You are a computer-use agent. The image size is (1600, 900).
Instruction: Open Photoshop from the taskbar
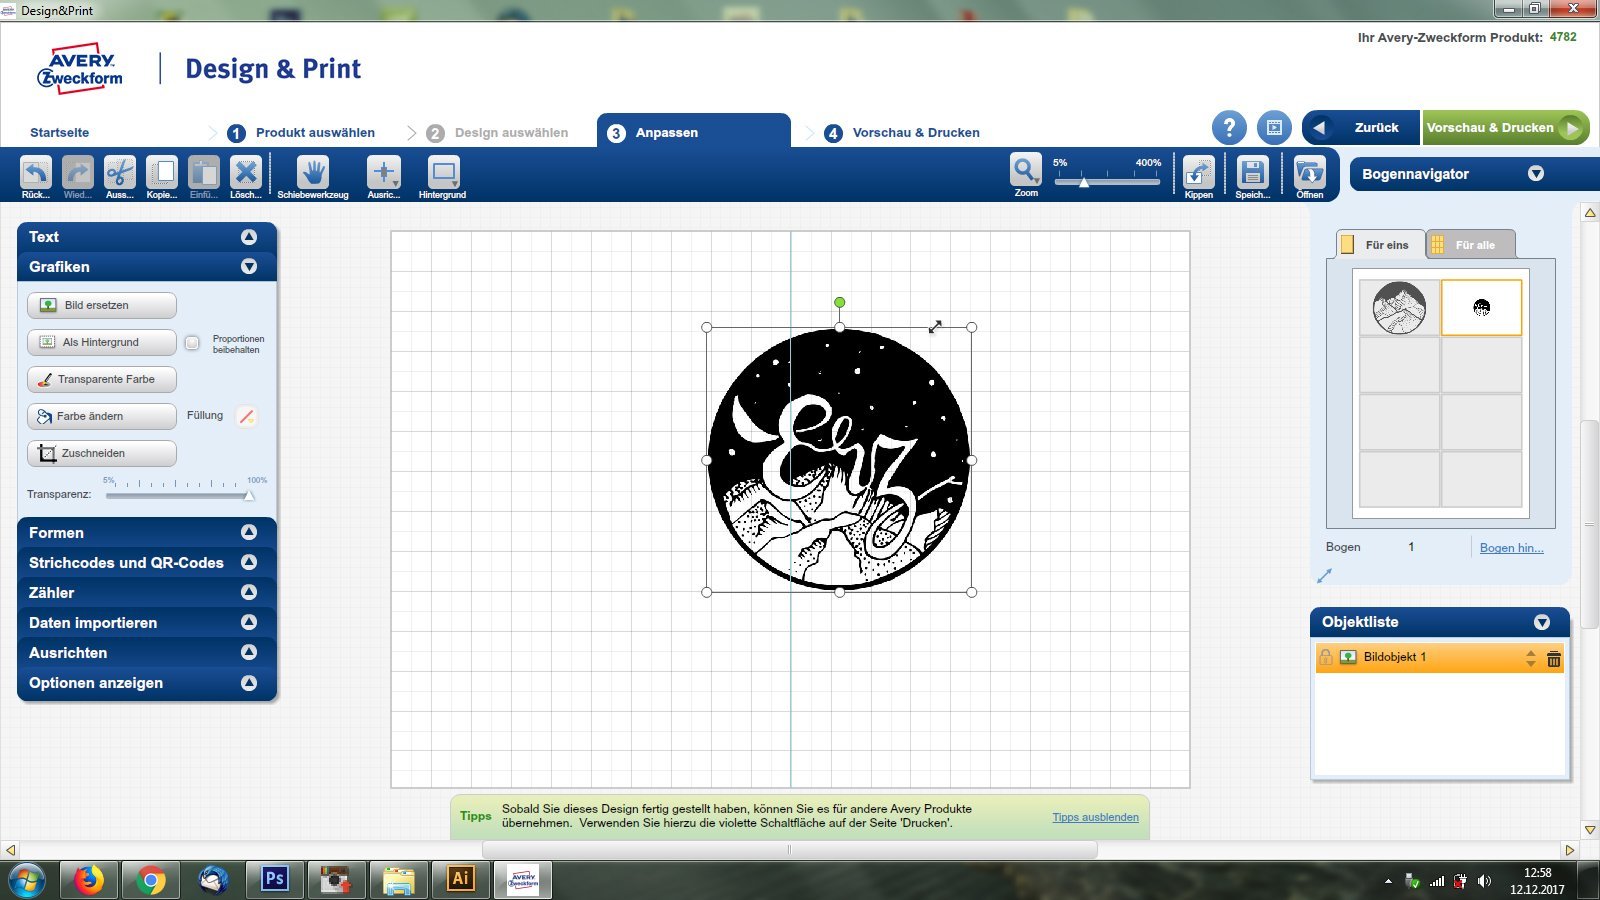pyautogui.click(x=274, y=879)
